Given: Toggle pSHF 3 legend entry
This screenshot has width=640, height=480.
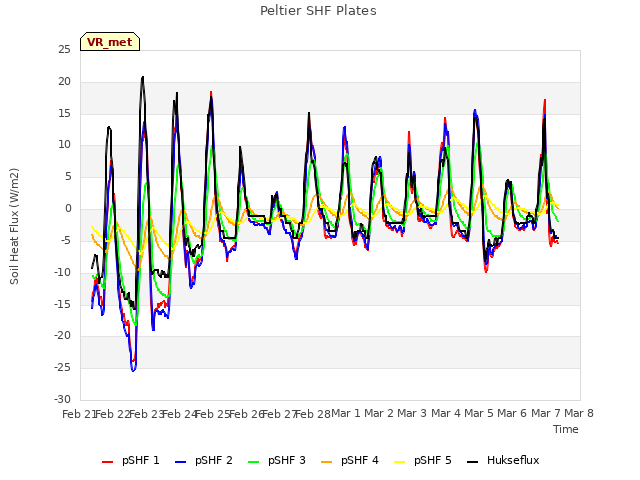Looking at the screenshot, I should [x=277, y=460].
